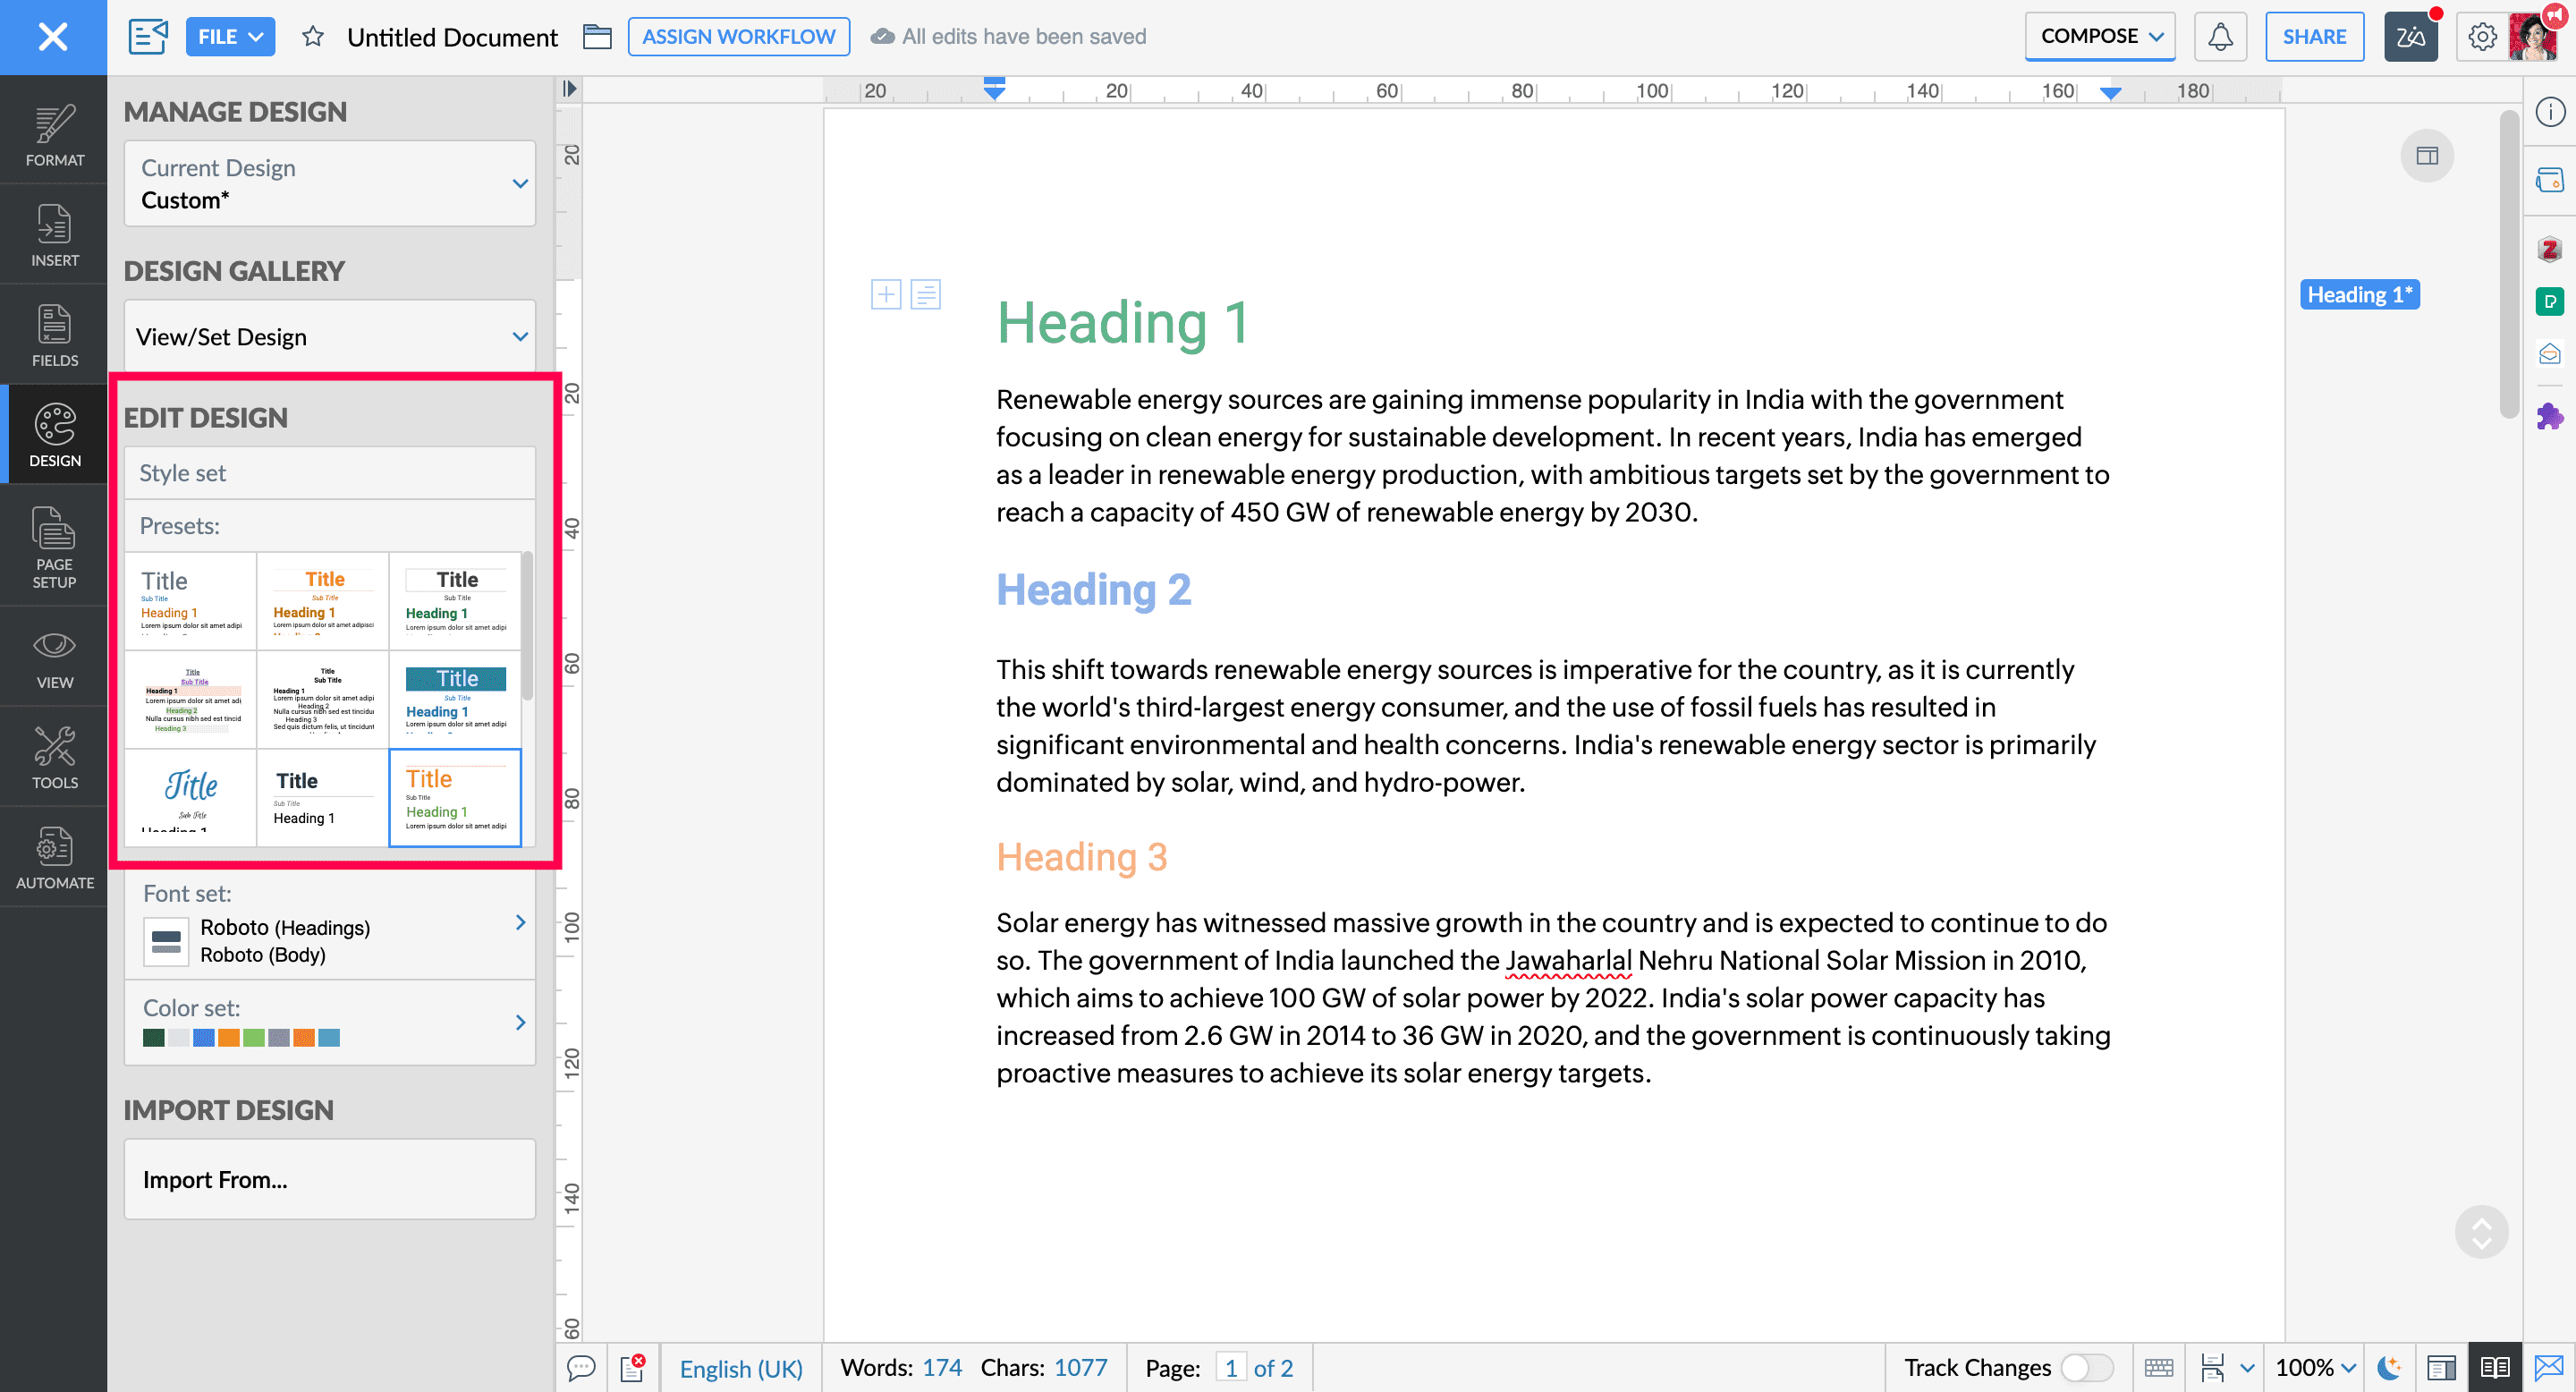
Task: Open the FILE dropdown menu
Action: (x=230, y=37)
